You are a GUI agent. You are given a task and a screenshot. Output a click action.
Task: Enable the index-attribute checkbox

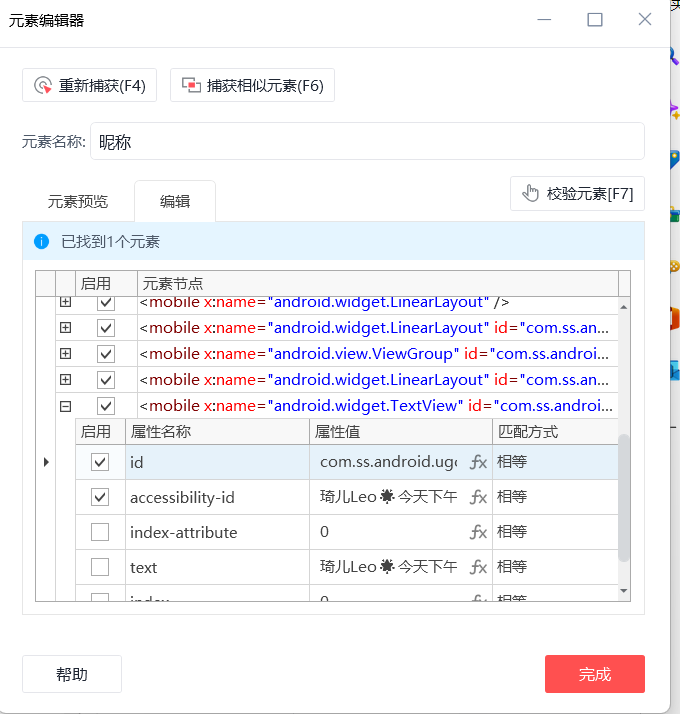click(x=100, y=532)
